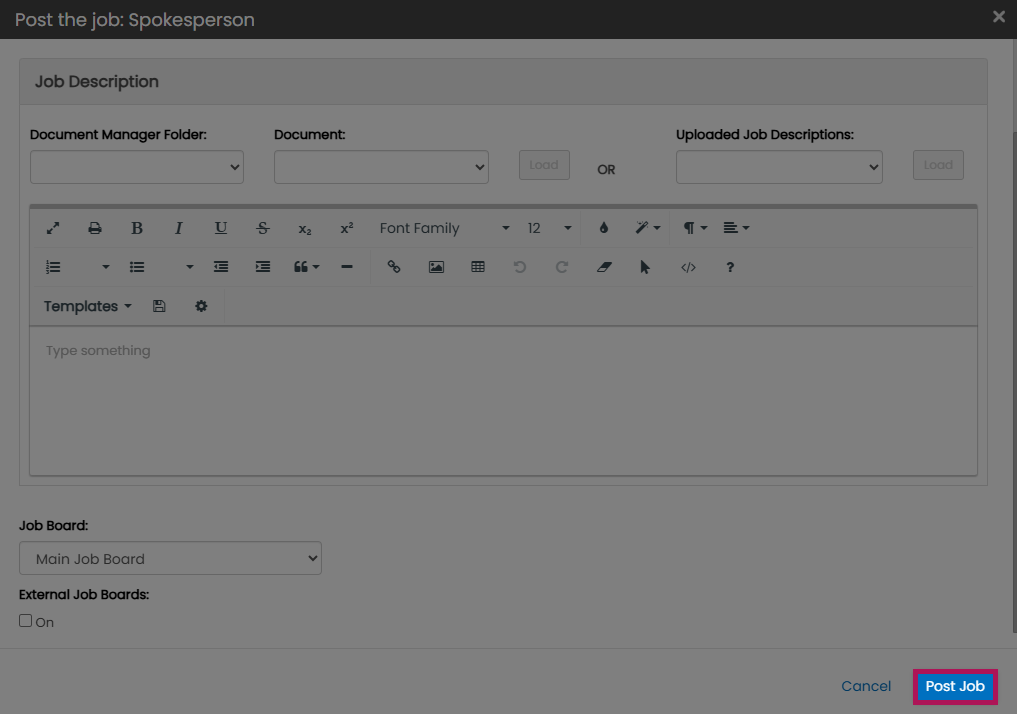Click the Print icon in editor toolbar
The width and height of the screenshot is (1017, 714).
(x=95, y=228)
